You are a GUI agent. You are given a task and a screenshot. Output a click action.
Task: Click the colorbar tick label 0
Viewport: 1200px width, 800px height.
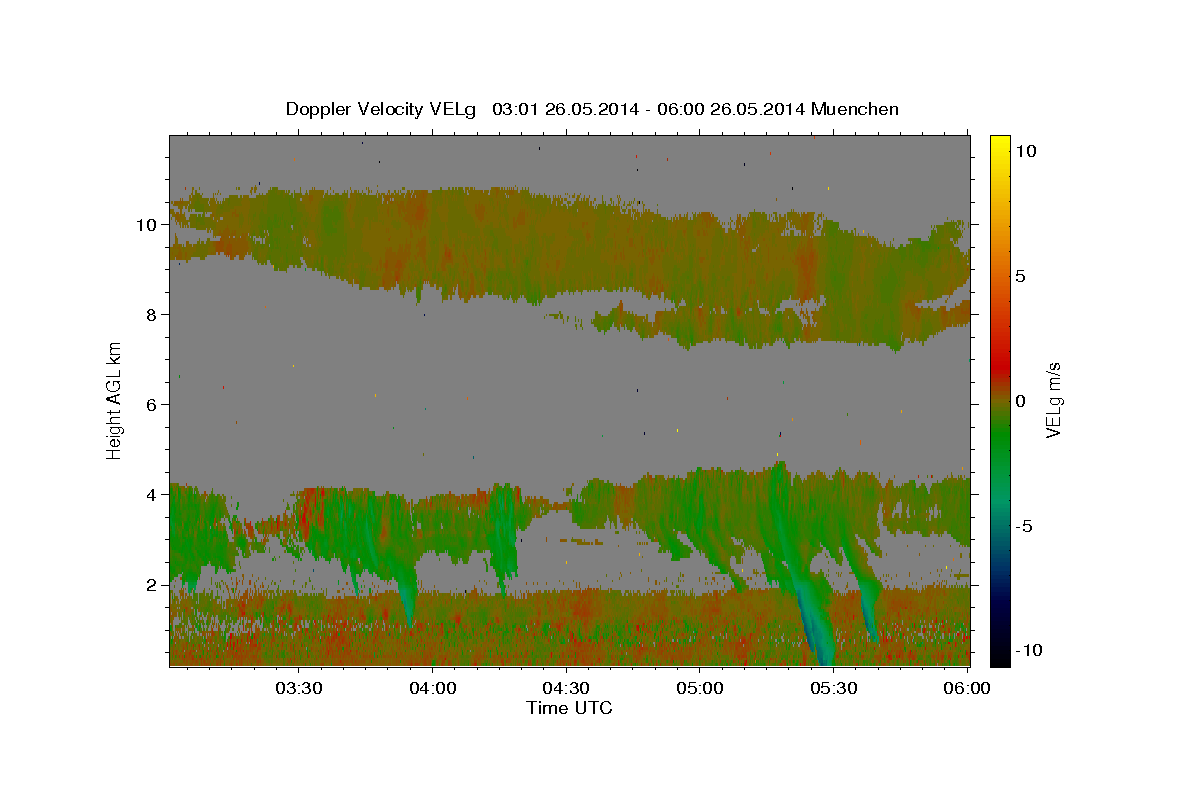point(1021,401)
